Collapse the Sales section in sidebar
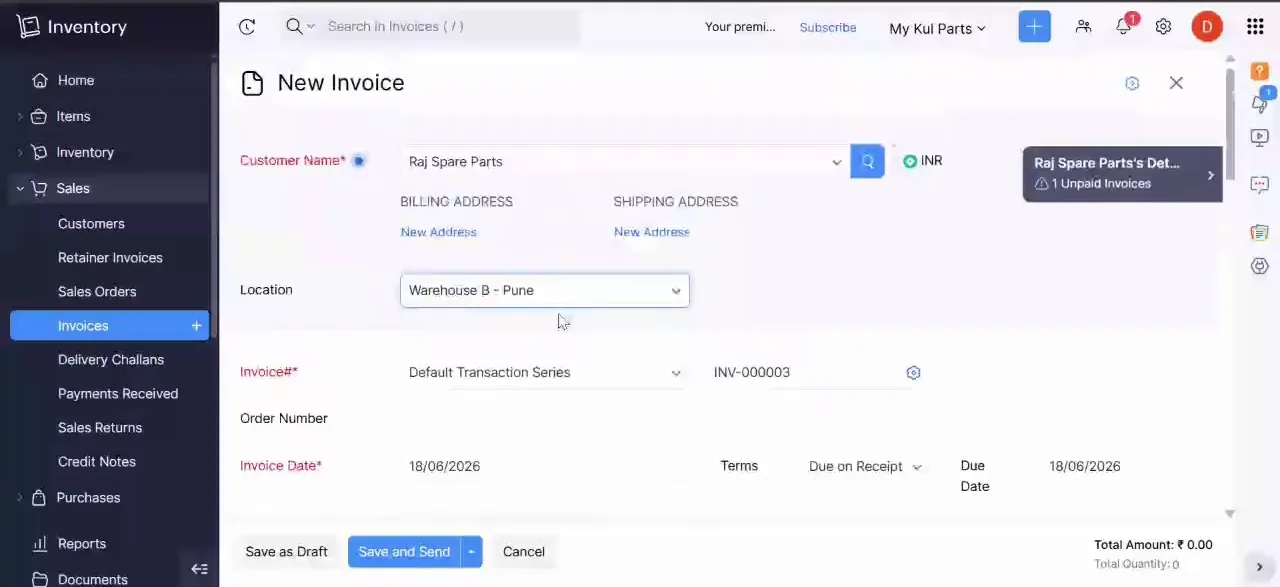 pyautogui.click(x=20, y=188)
